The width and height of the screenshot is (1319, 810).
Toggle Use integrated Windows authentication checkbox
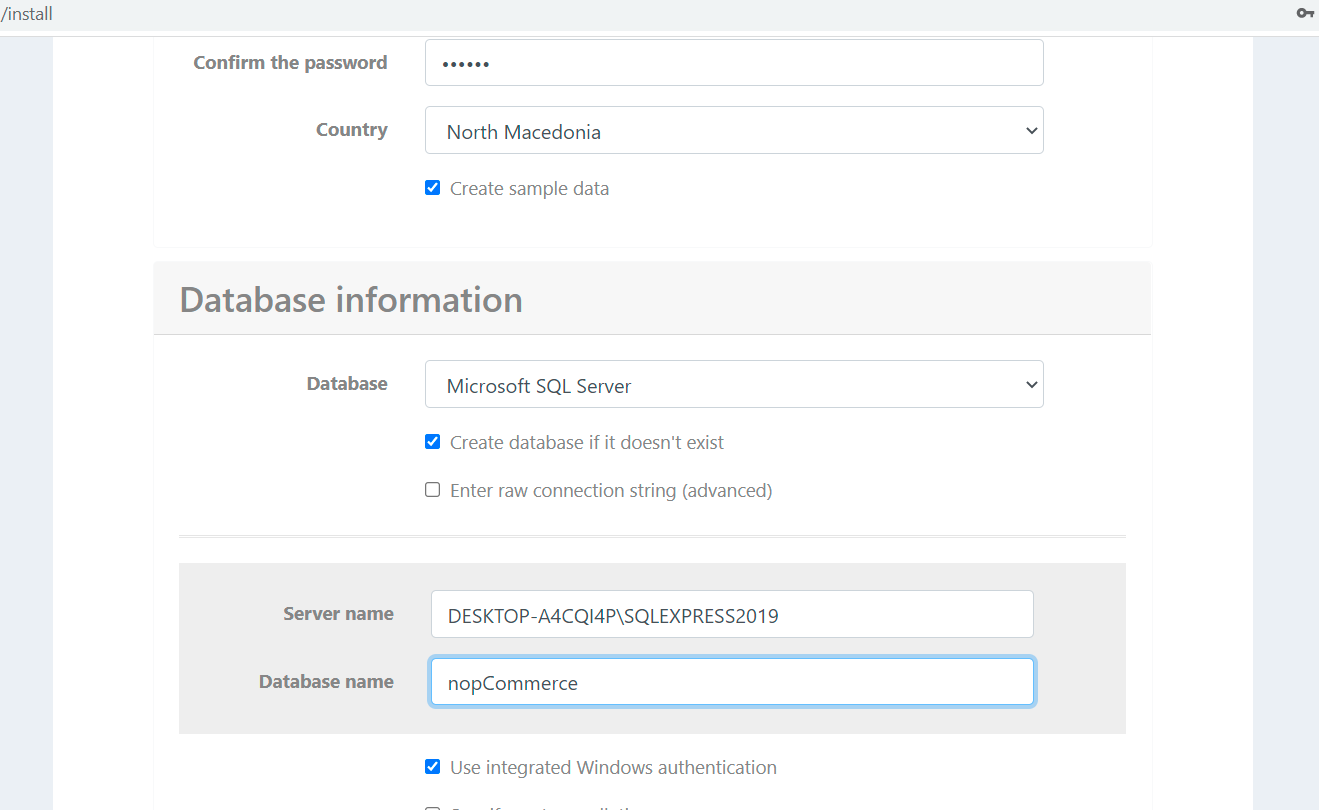pos(432,766)
